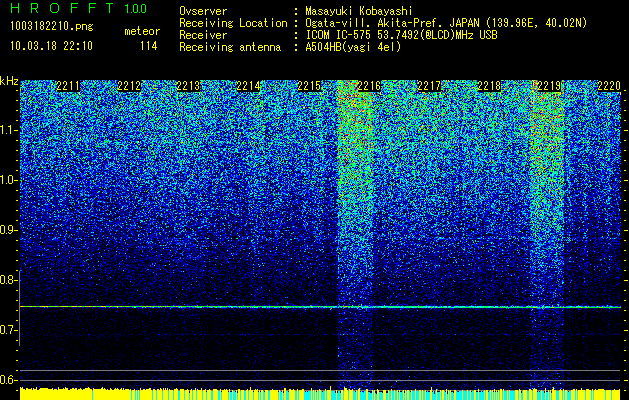Select the A504HB(yagi 4el) antenna text
Viewport: 629px width, 400px height.
[x=353, y=47]
